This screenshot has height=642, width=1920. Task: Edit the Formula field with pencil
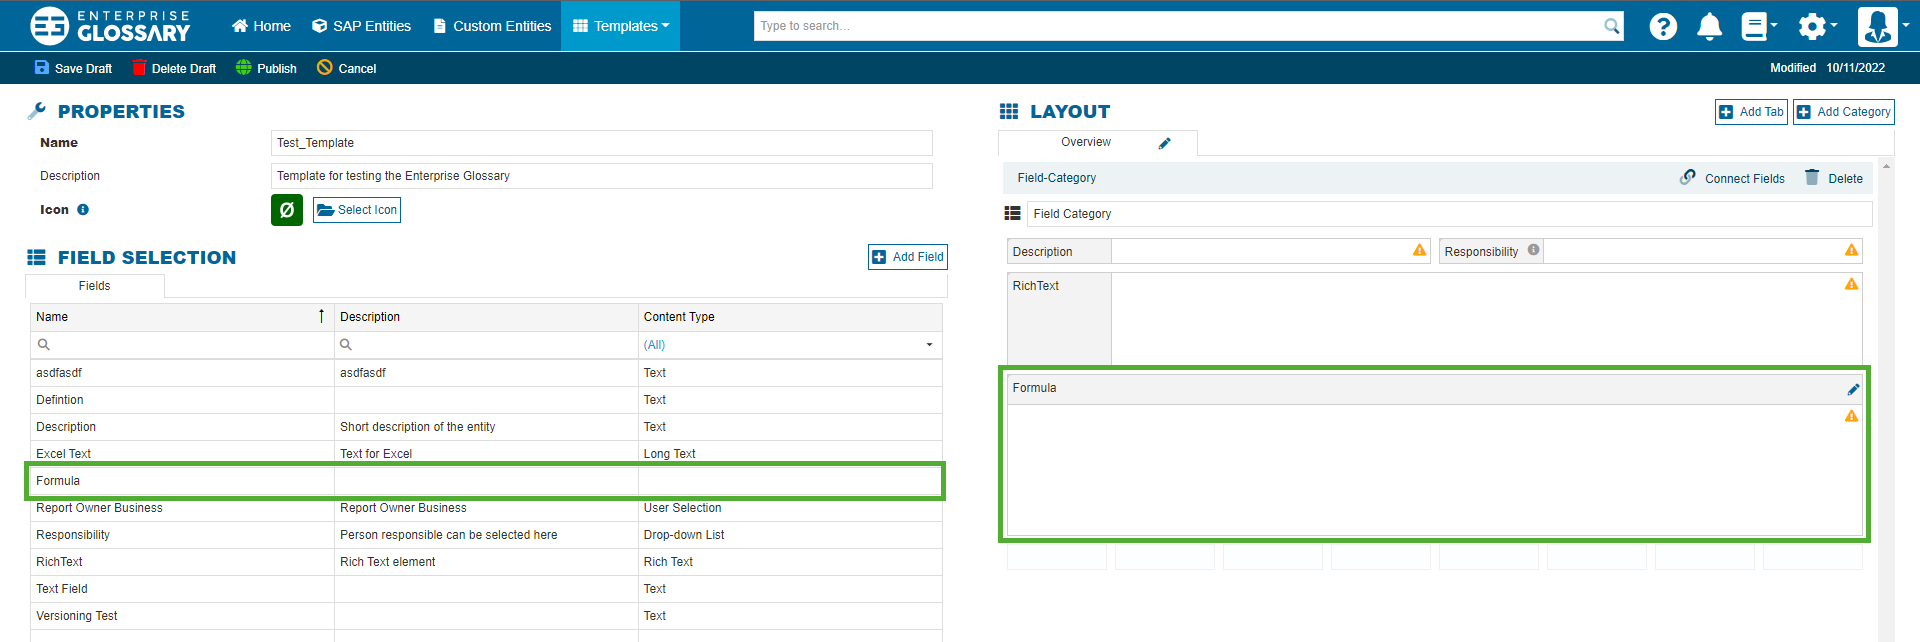point(1853,389)
